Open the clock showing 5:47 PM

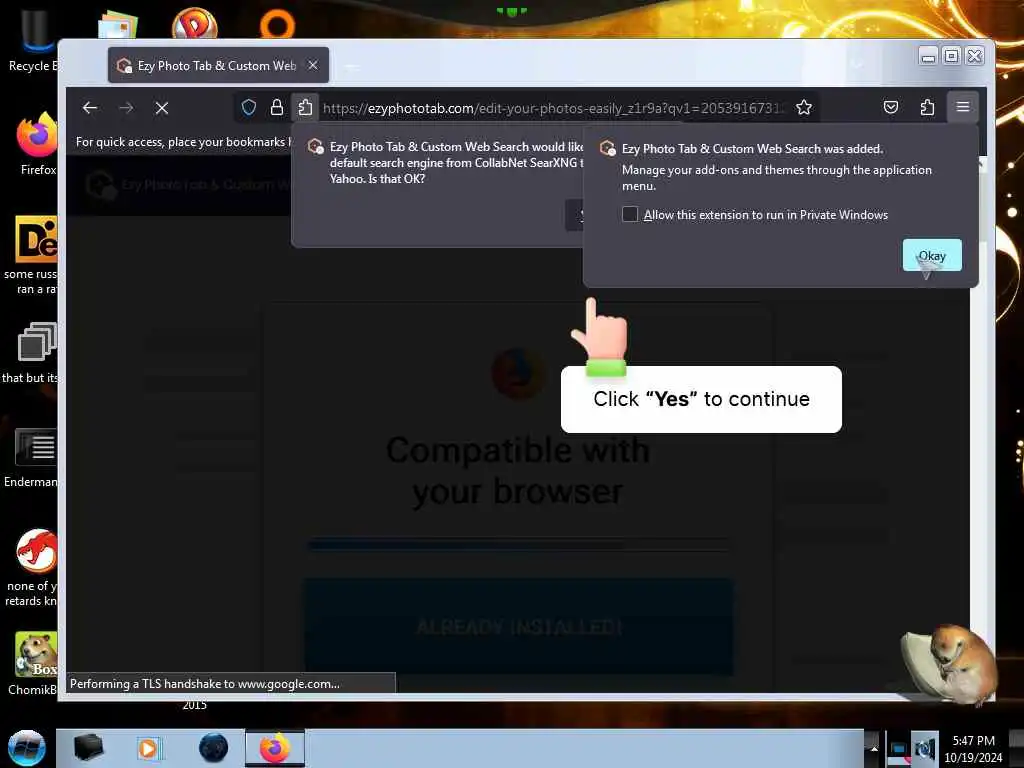click(x=973, y=749)
